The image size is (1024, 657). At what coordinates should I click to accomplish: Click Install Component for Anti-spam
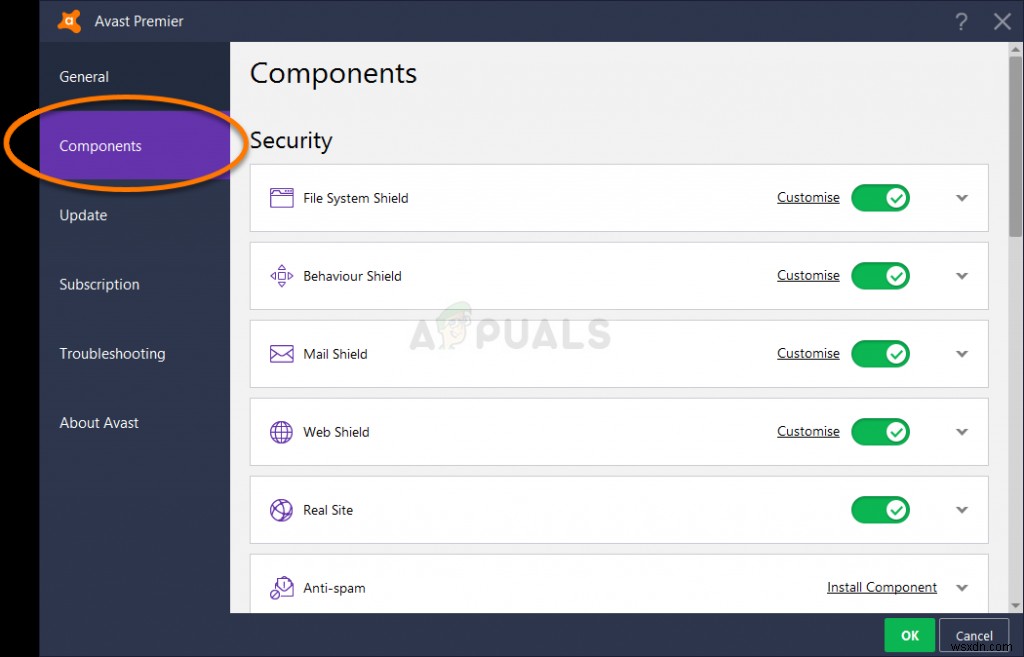point(881,587)
